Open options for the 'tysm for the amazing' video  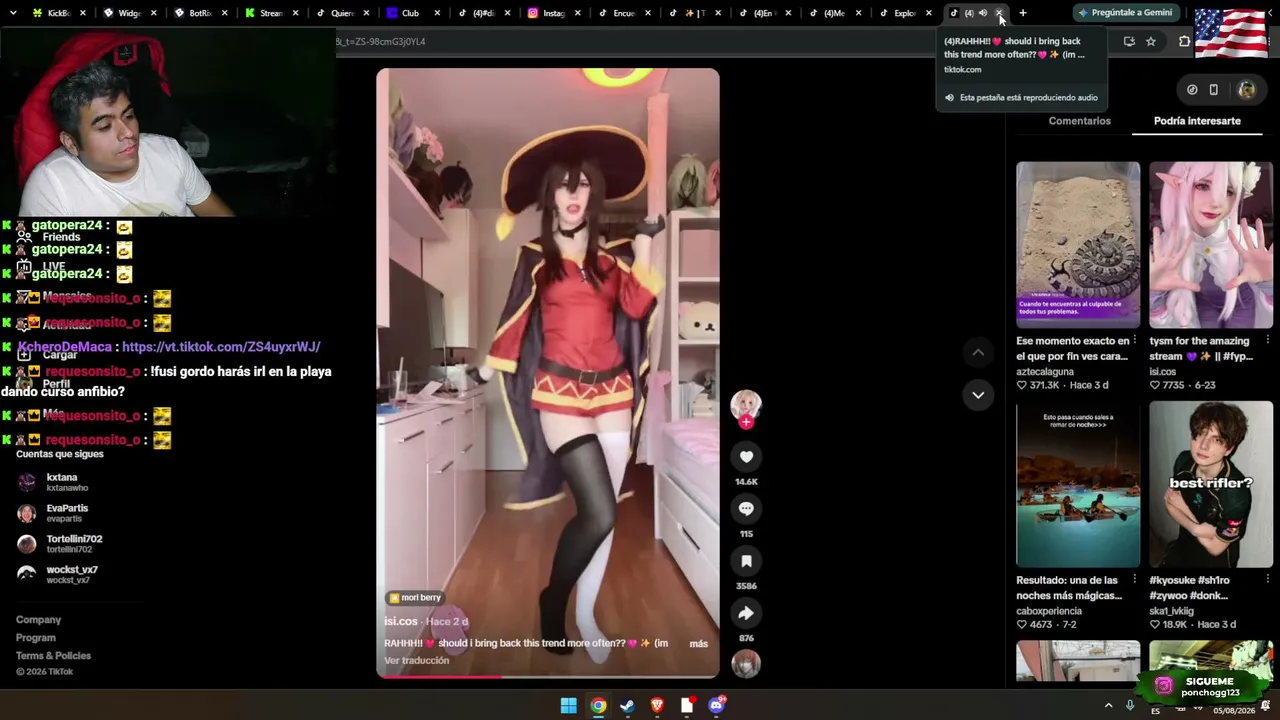tap(1267, 340)
